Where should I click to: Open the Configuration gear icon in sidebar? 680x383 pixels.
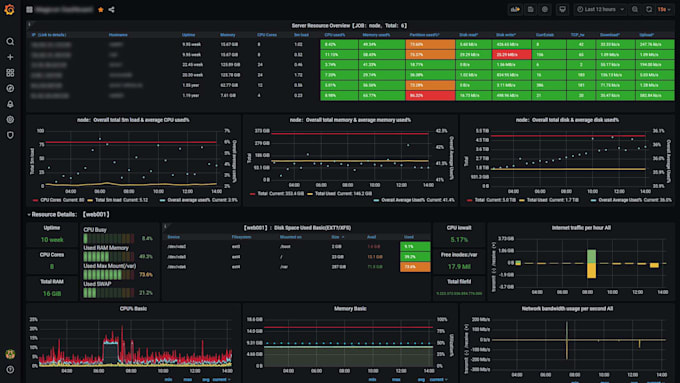coord(10,120)
